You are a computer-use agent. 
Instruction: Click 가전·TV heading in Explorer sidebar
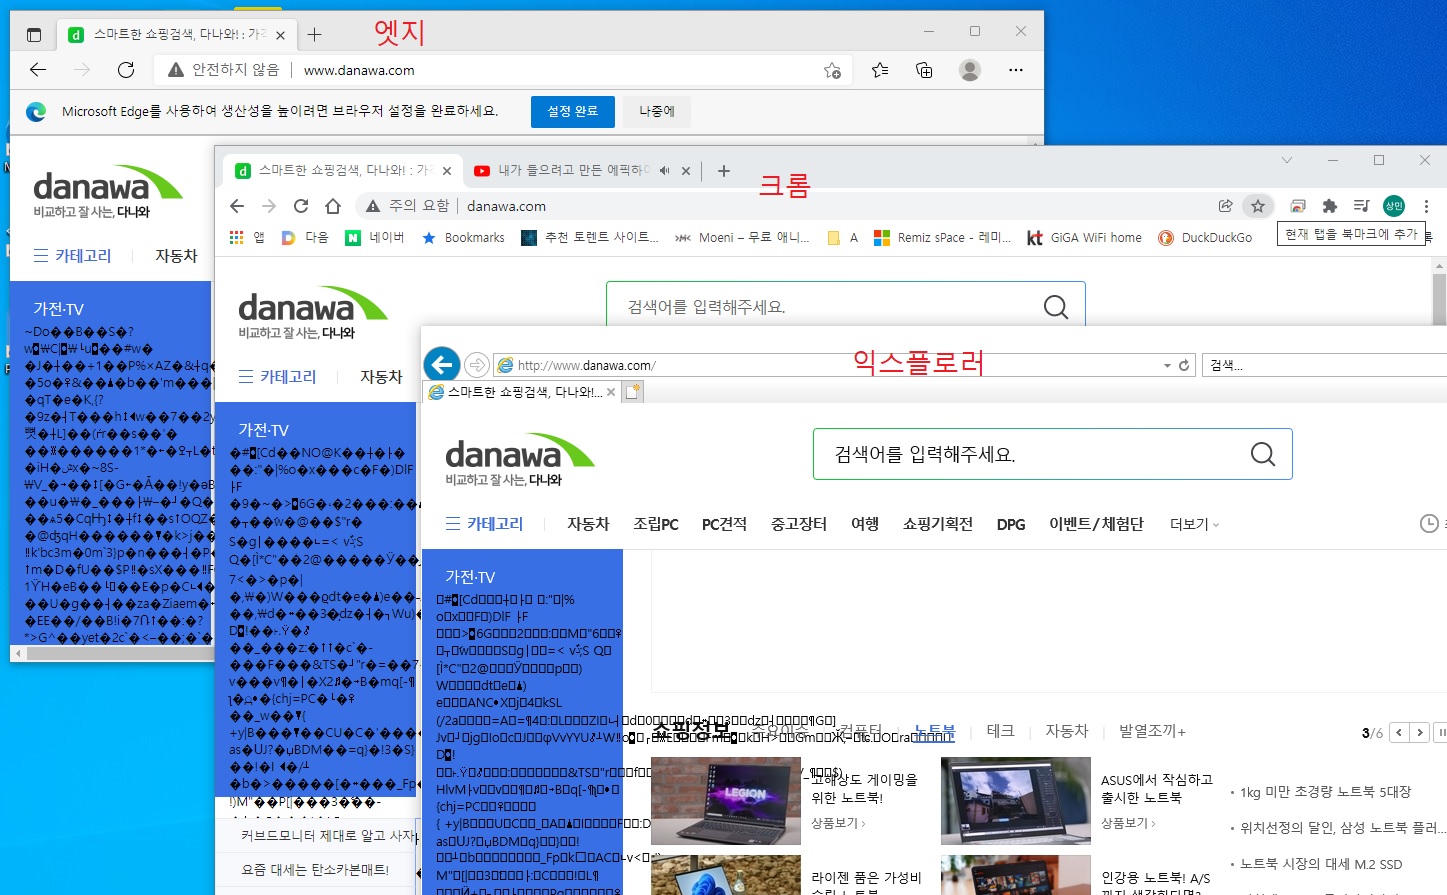(x=470, y=577)
